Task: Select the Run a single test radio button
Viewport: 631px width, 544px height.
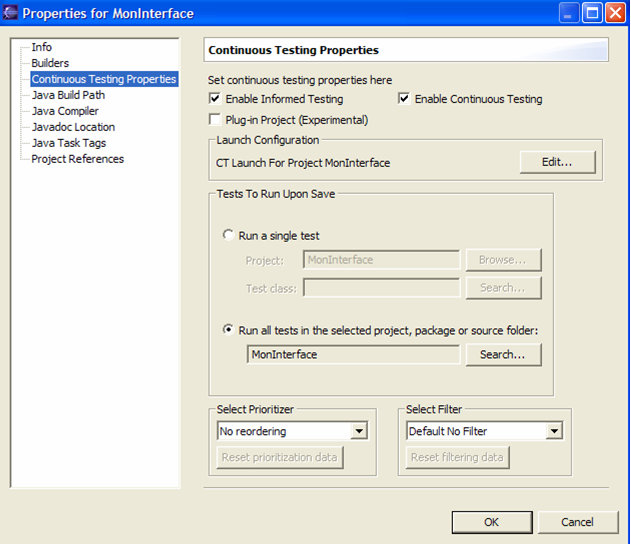Action: (x=229, y=236)
